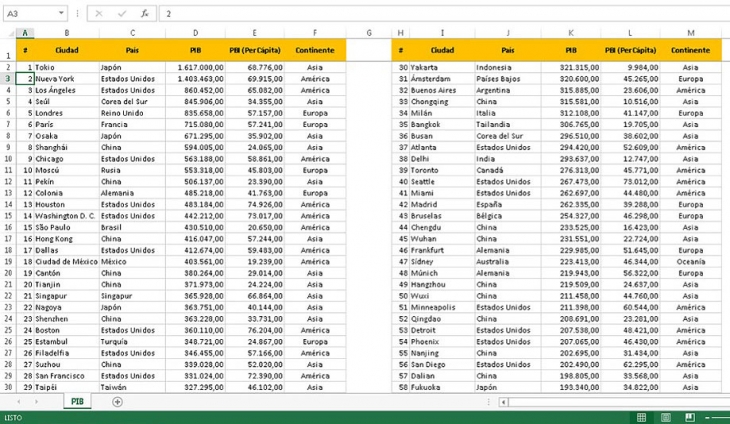This screenshot has height=424, width=730.
Task: Select the cell containing Singapur city name
Action: 67,296
